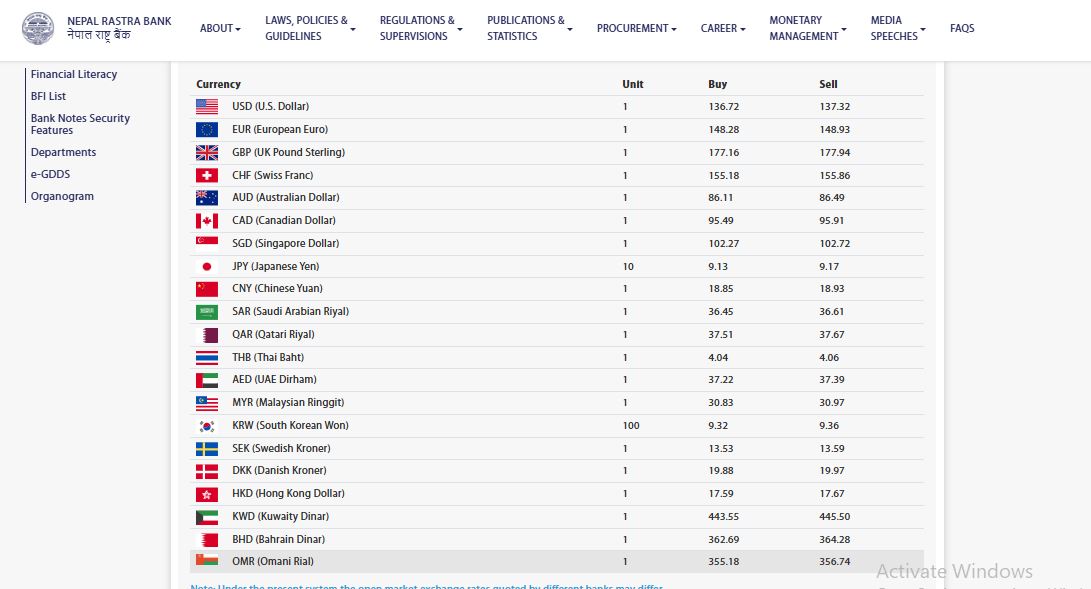Click the Swiss Franc flag icon

coord(207,175)
